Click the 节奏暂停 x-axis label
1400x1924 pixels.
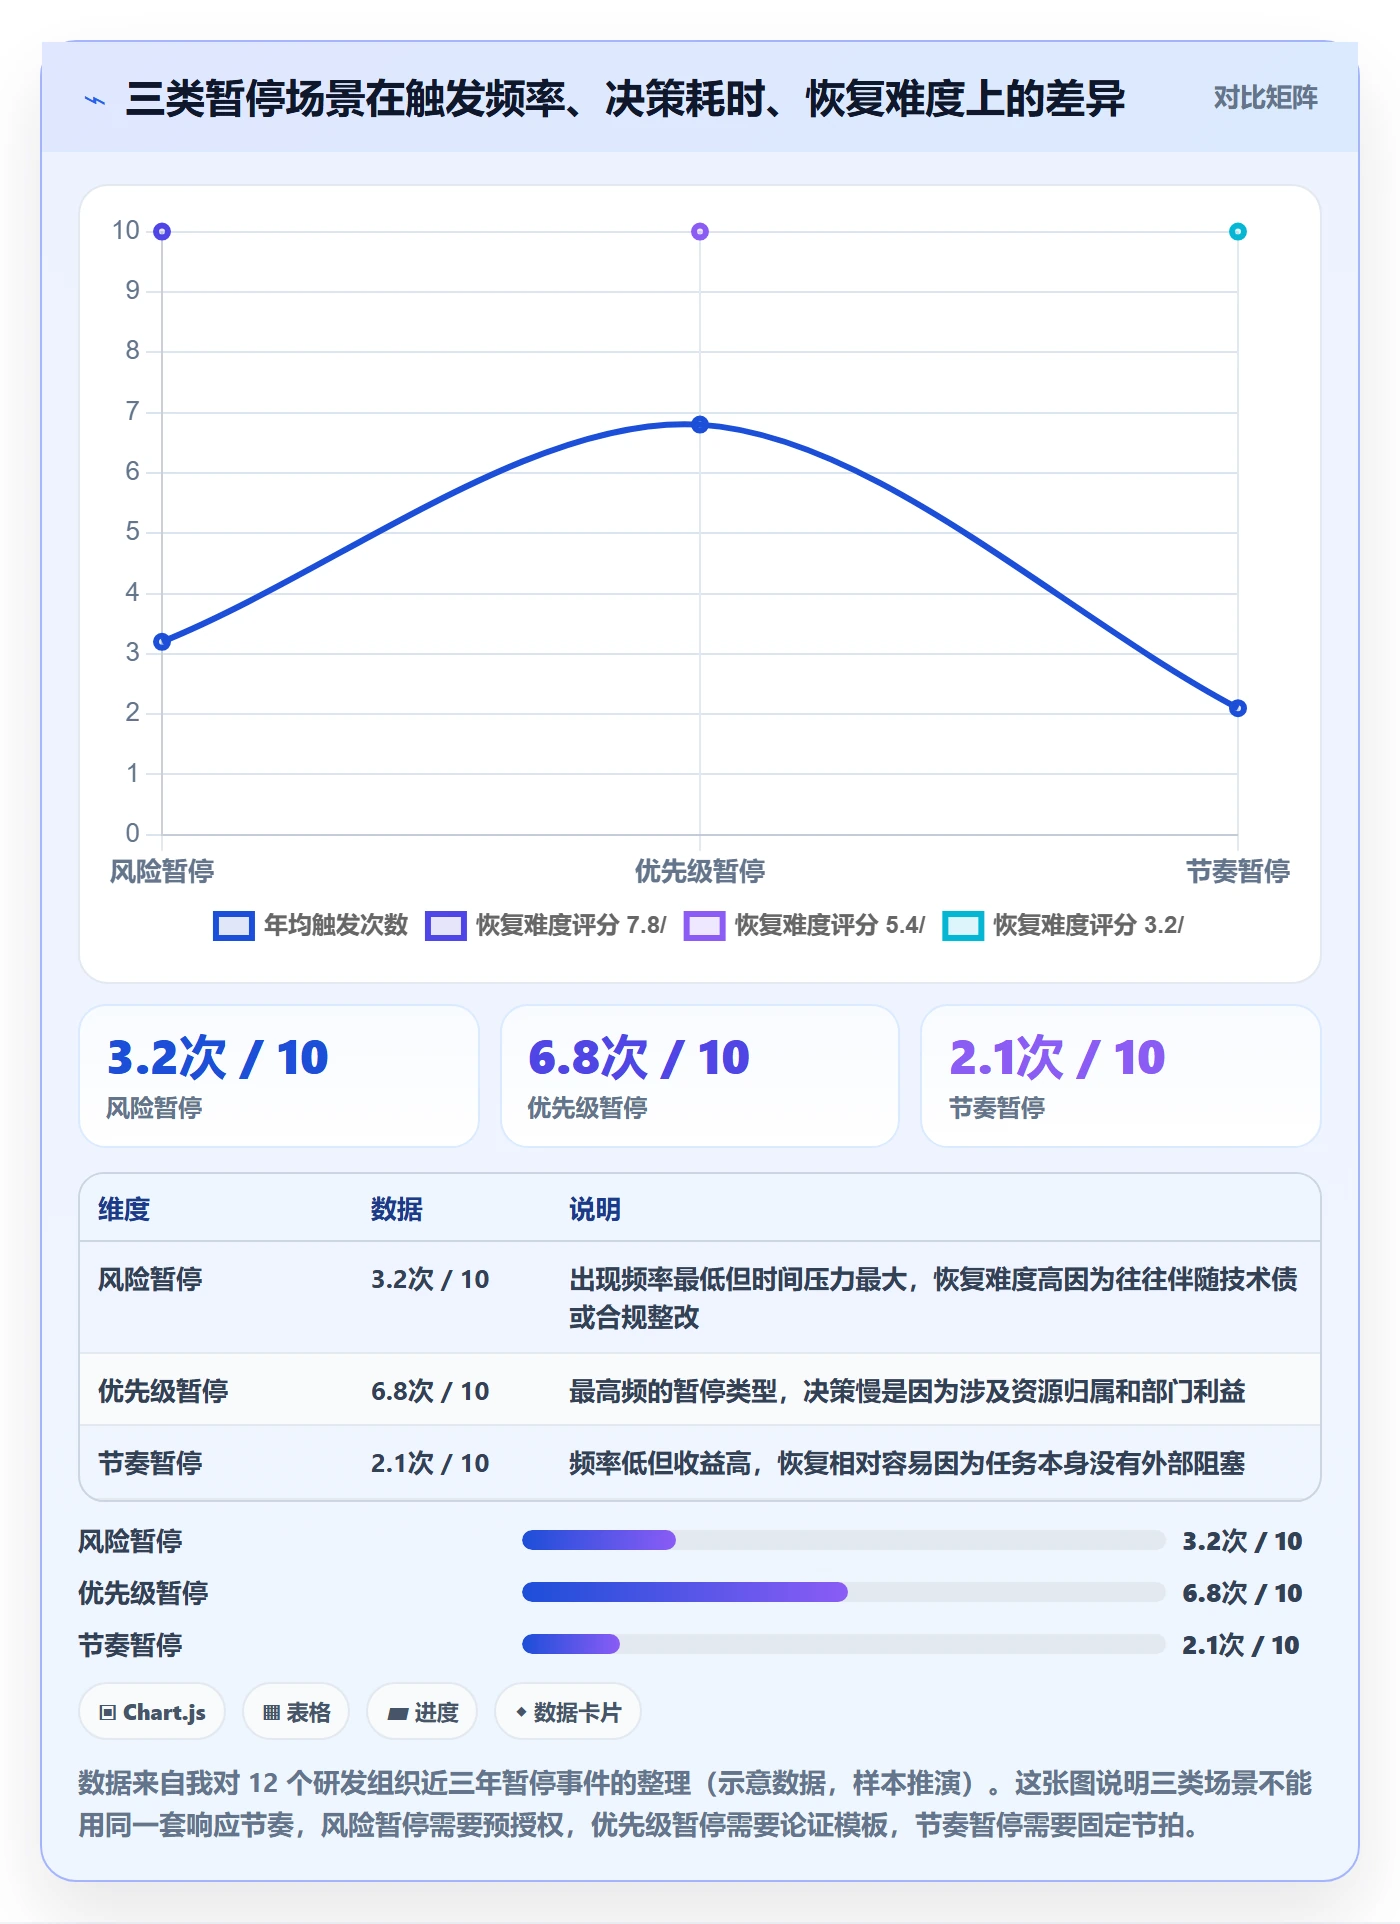click(1238, 871)
